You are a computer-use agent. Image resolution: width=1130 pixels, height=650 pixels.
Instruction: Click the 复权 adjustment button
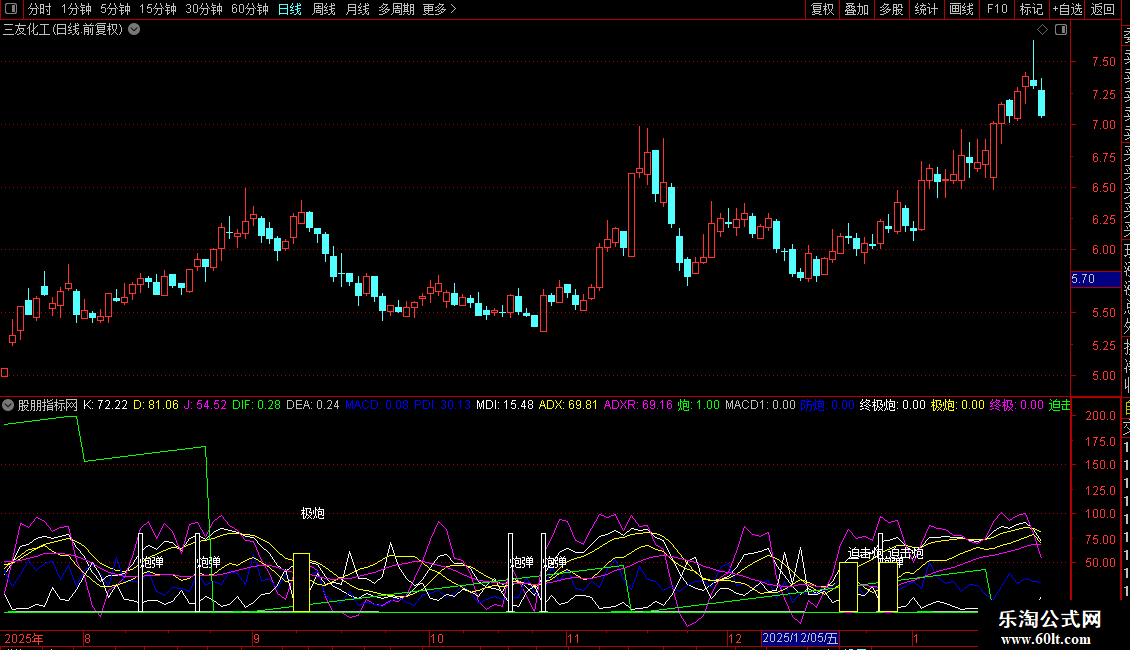click(822, 9)
